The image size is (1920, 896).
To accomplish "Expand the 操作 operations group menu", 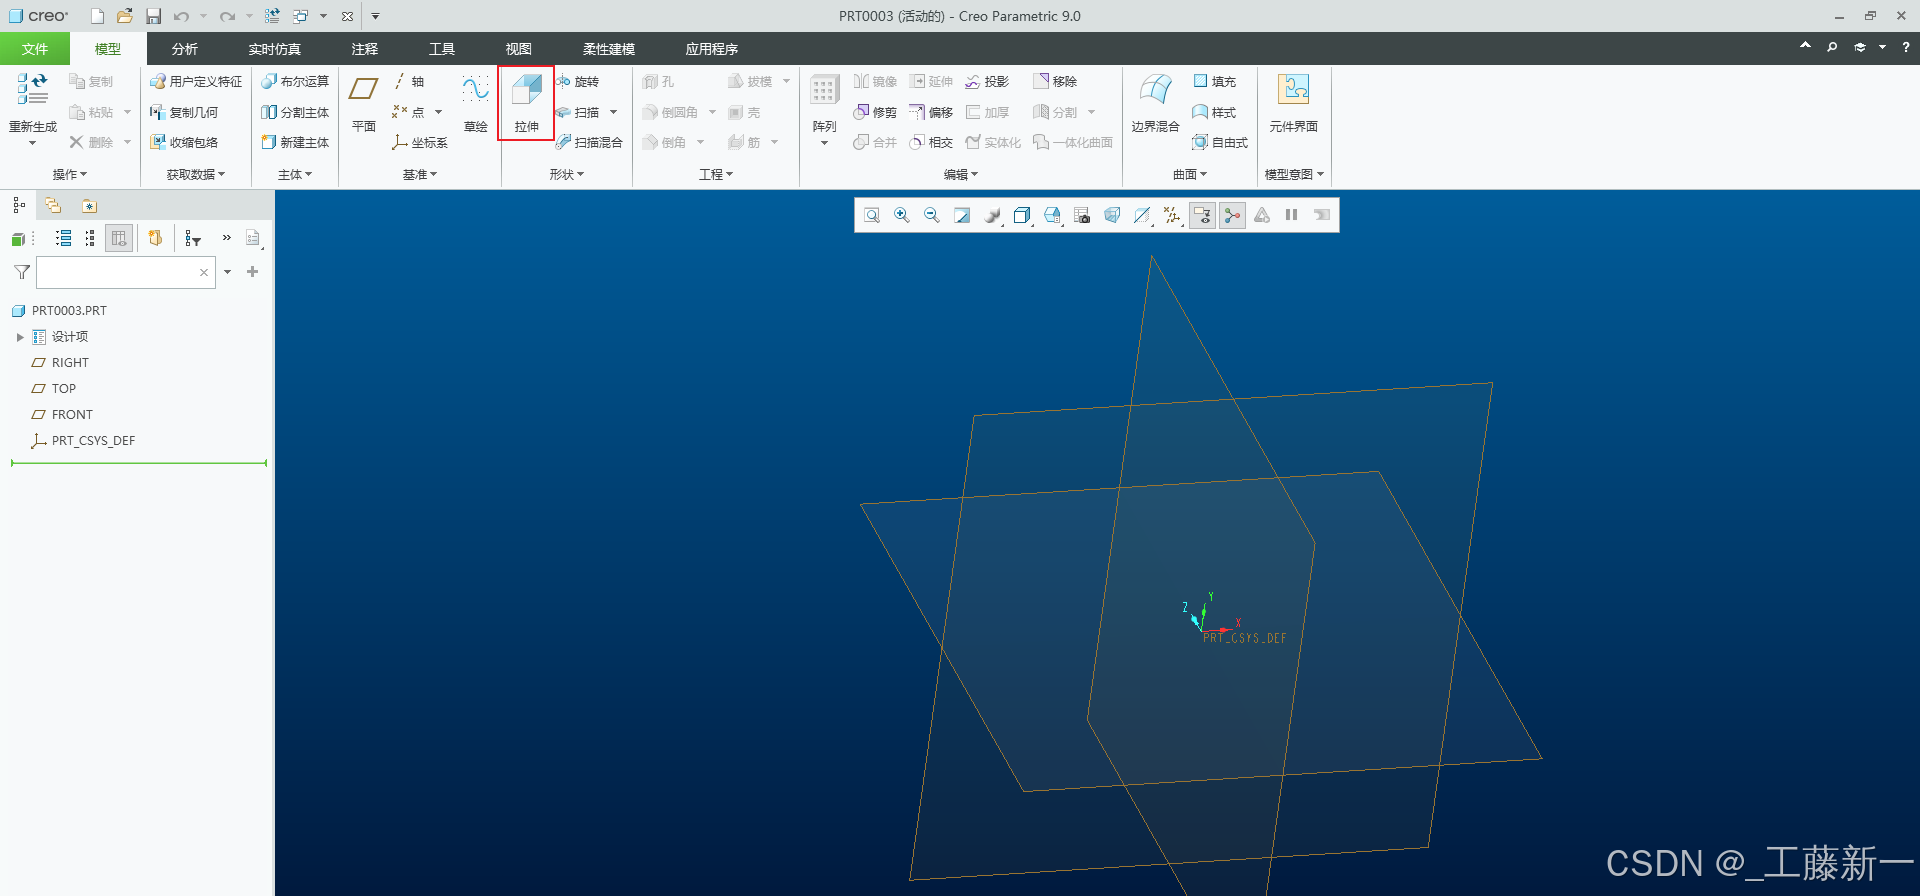I will point(69,174).
